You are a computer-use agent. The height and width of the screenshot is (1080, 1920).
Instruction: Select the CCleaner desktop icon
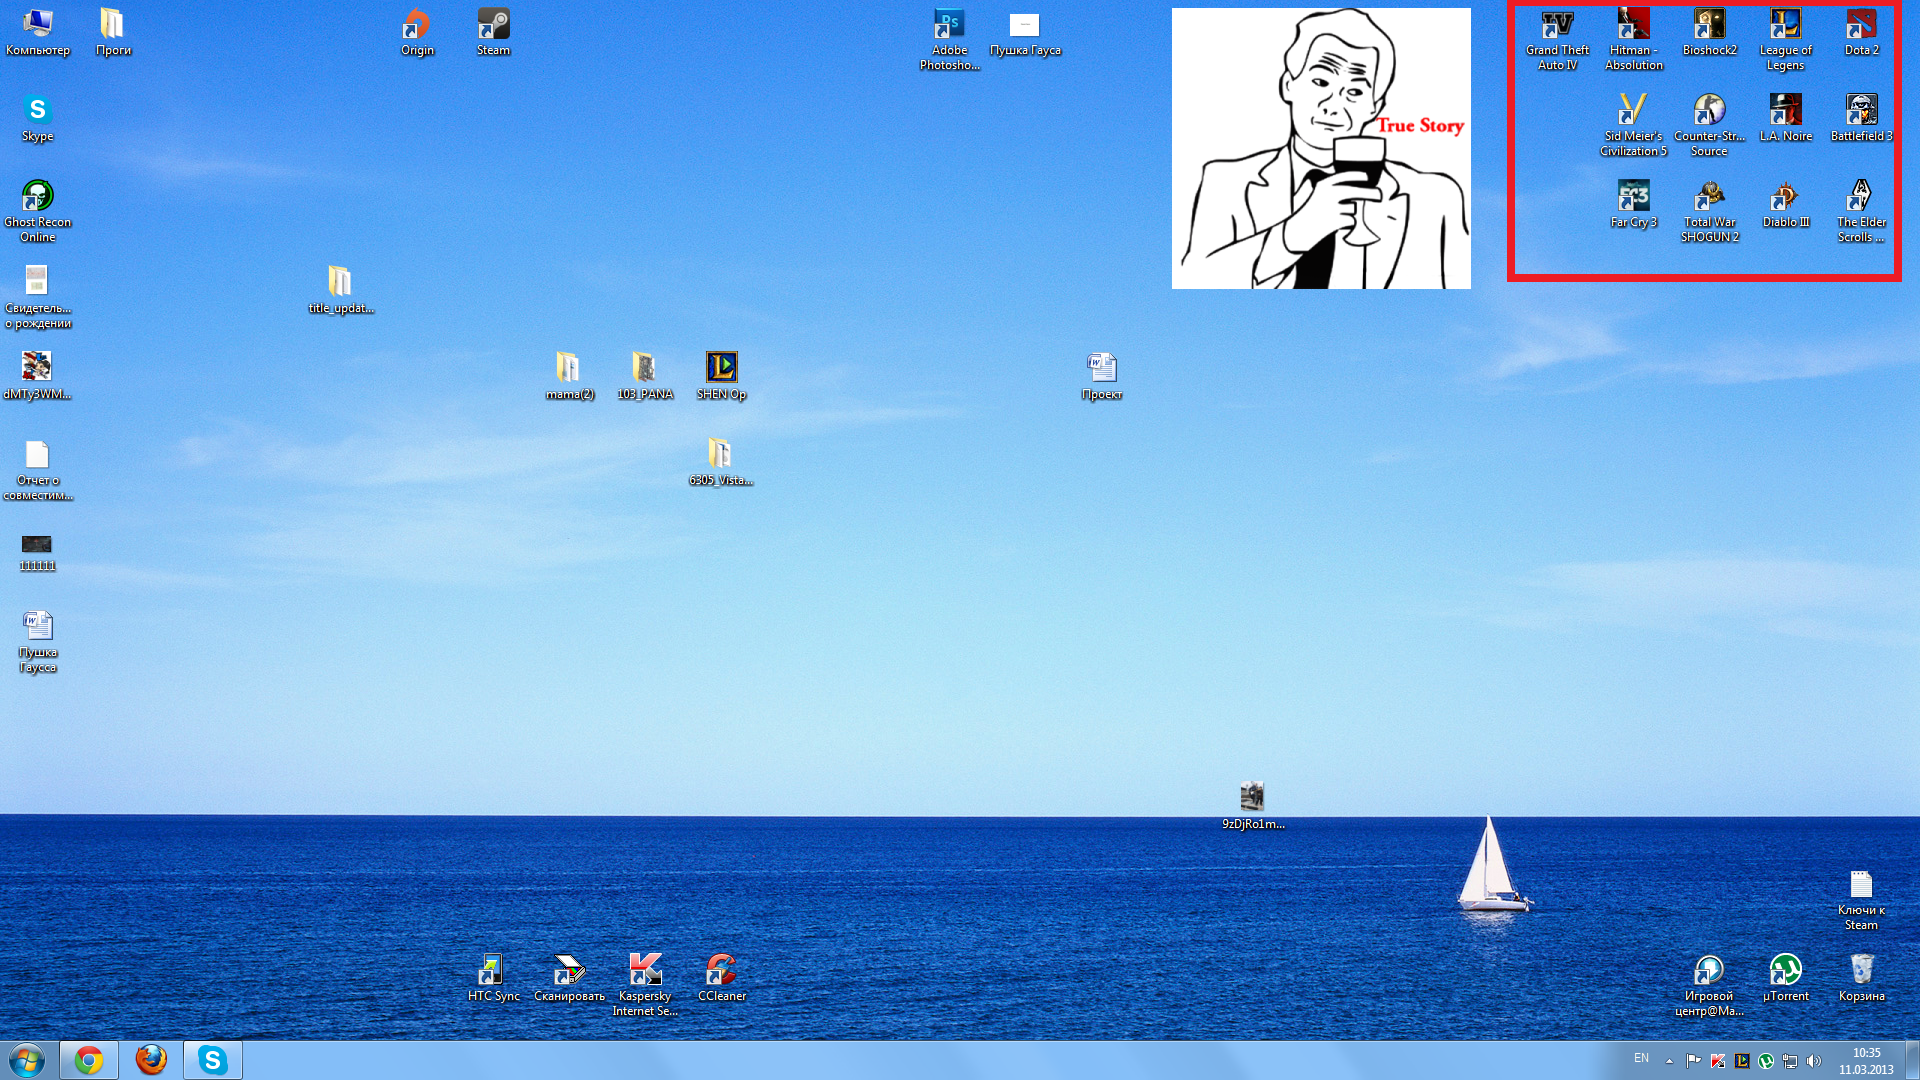point(721,971)
